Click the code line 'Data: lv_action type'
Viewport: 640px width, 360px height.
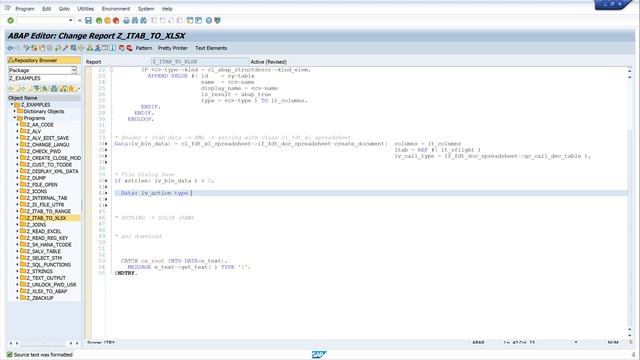[x=154, y=193]
